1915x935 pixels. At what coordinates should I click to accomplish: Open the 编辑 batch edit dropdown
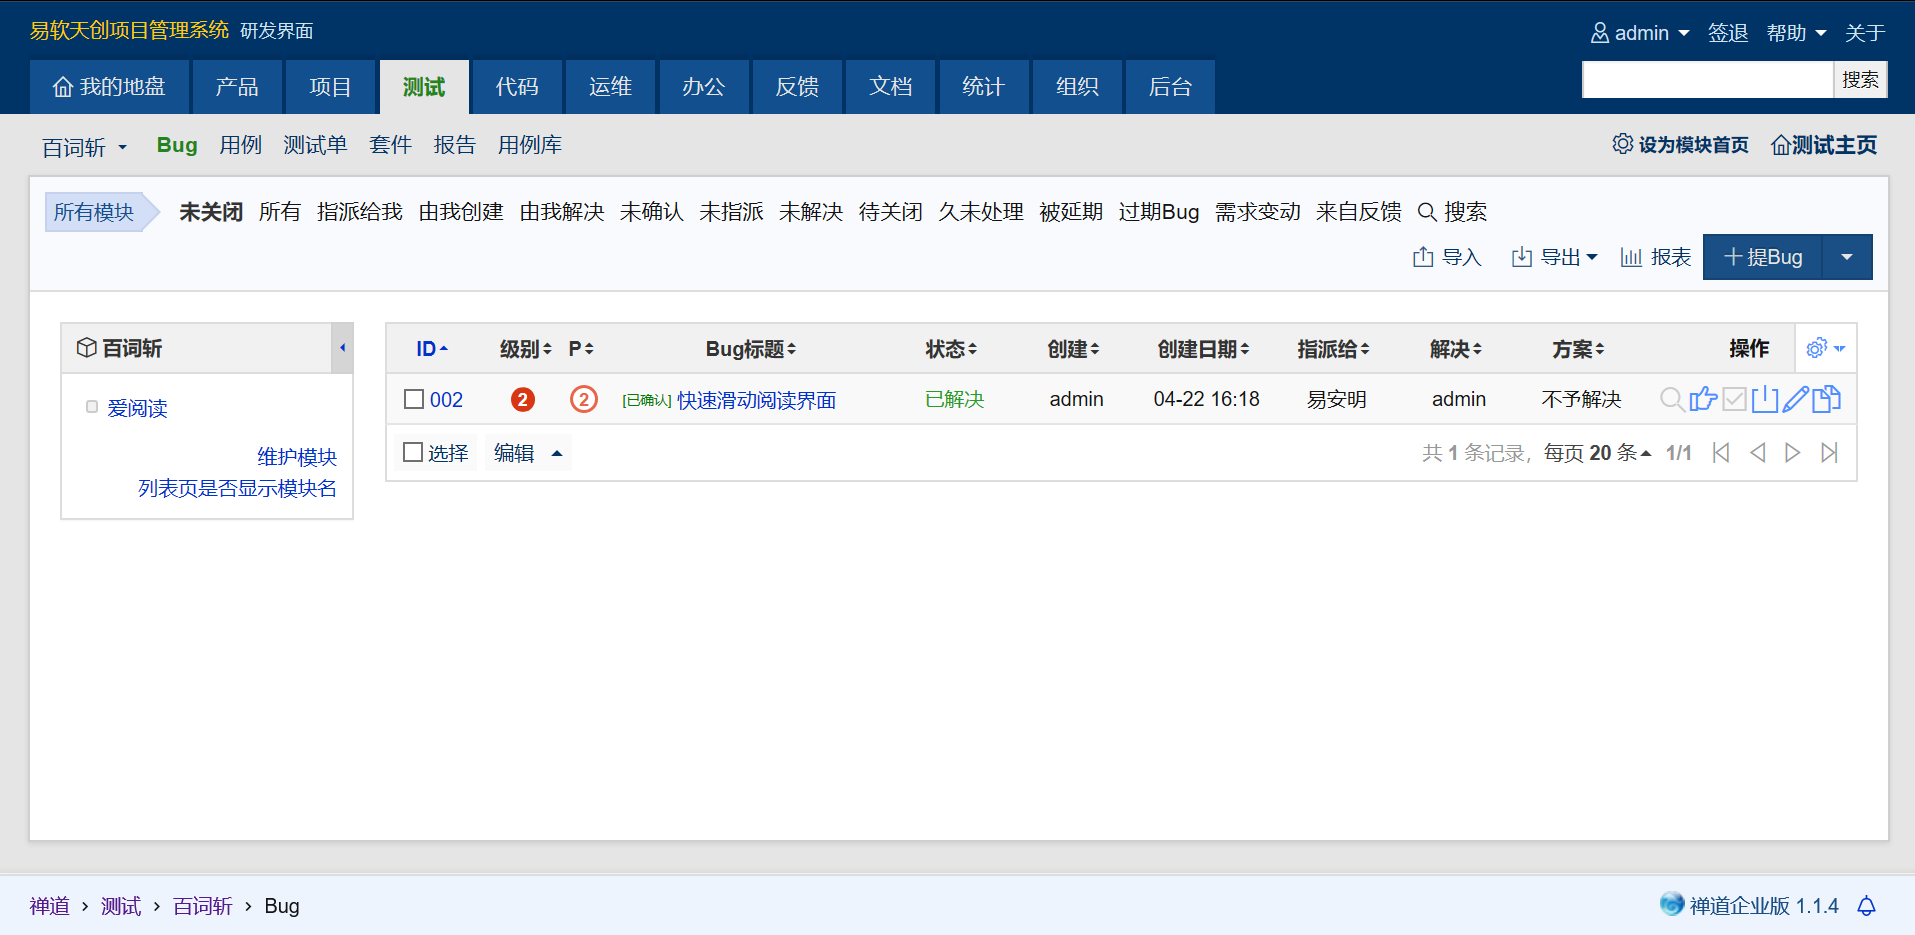528,453
